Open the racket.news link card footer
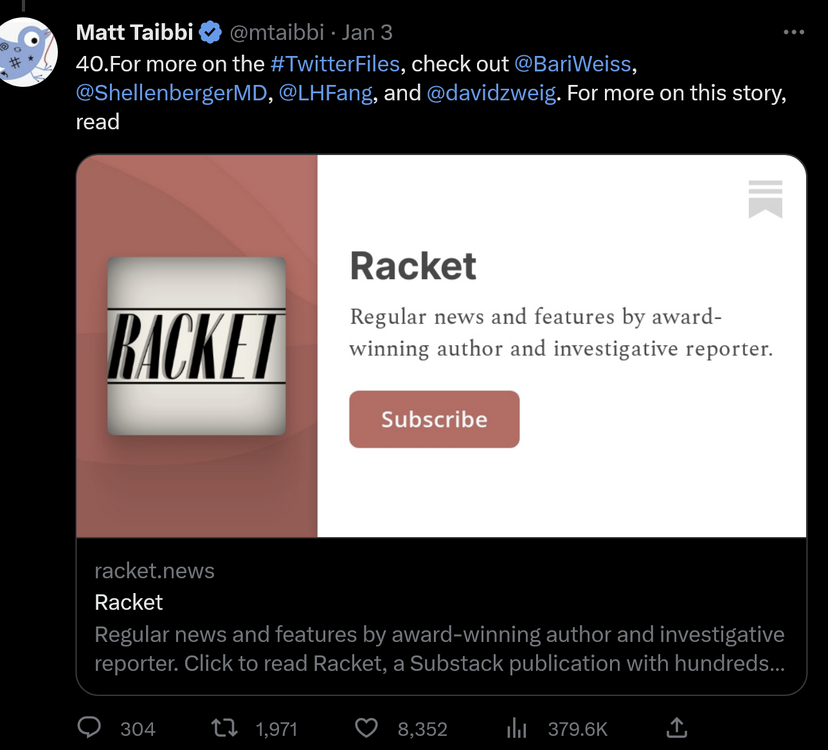 click(440, 617)
